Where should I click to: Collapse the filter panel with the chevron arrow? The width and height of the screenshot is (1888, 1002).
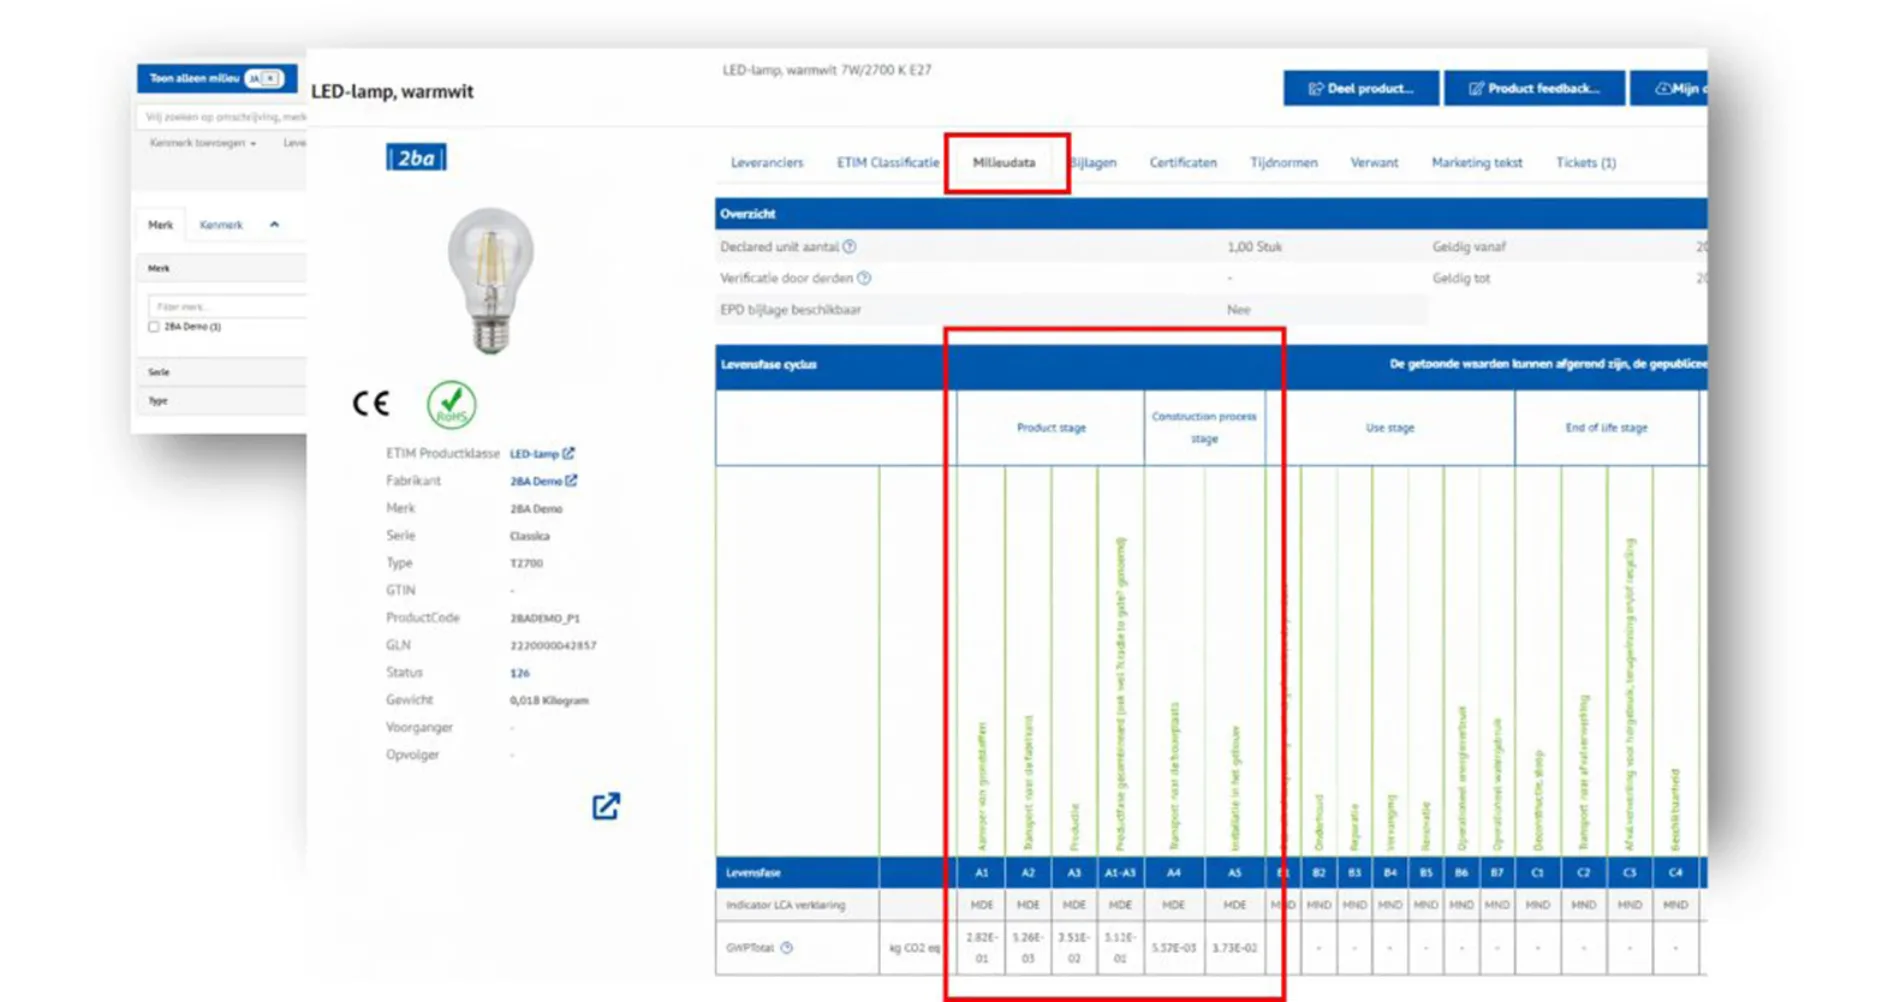[274, 225]
